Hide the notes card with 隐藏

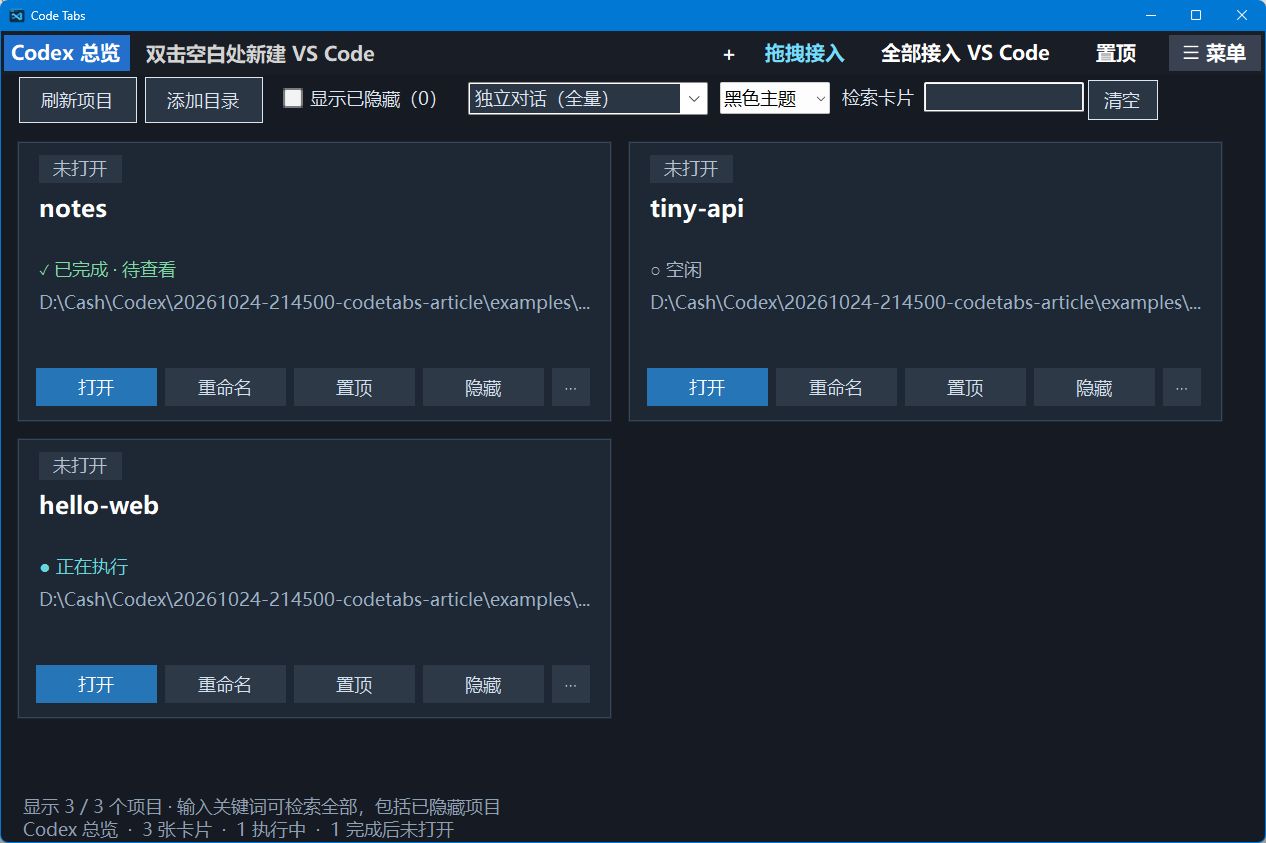[483, 387]
